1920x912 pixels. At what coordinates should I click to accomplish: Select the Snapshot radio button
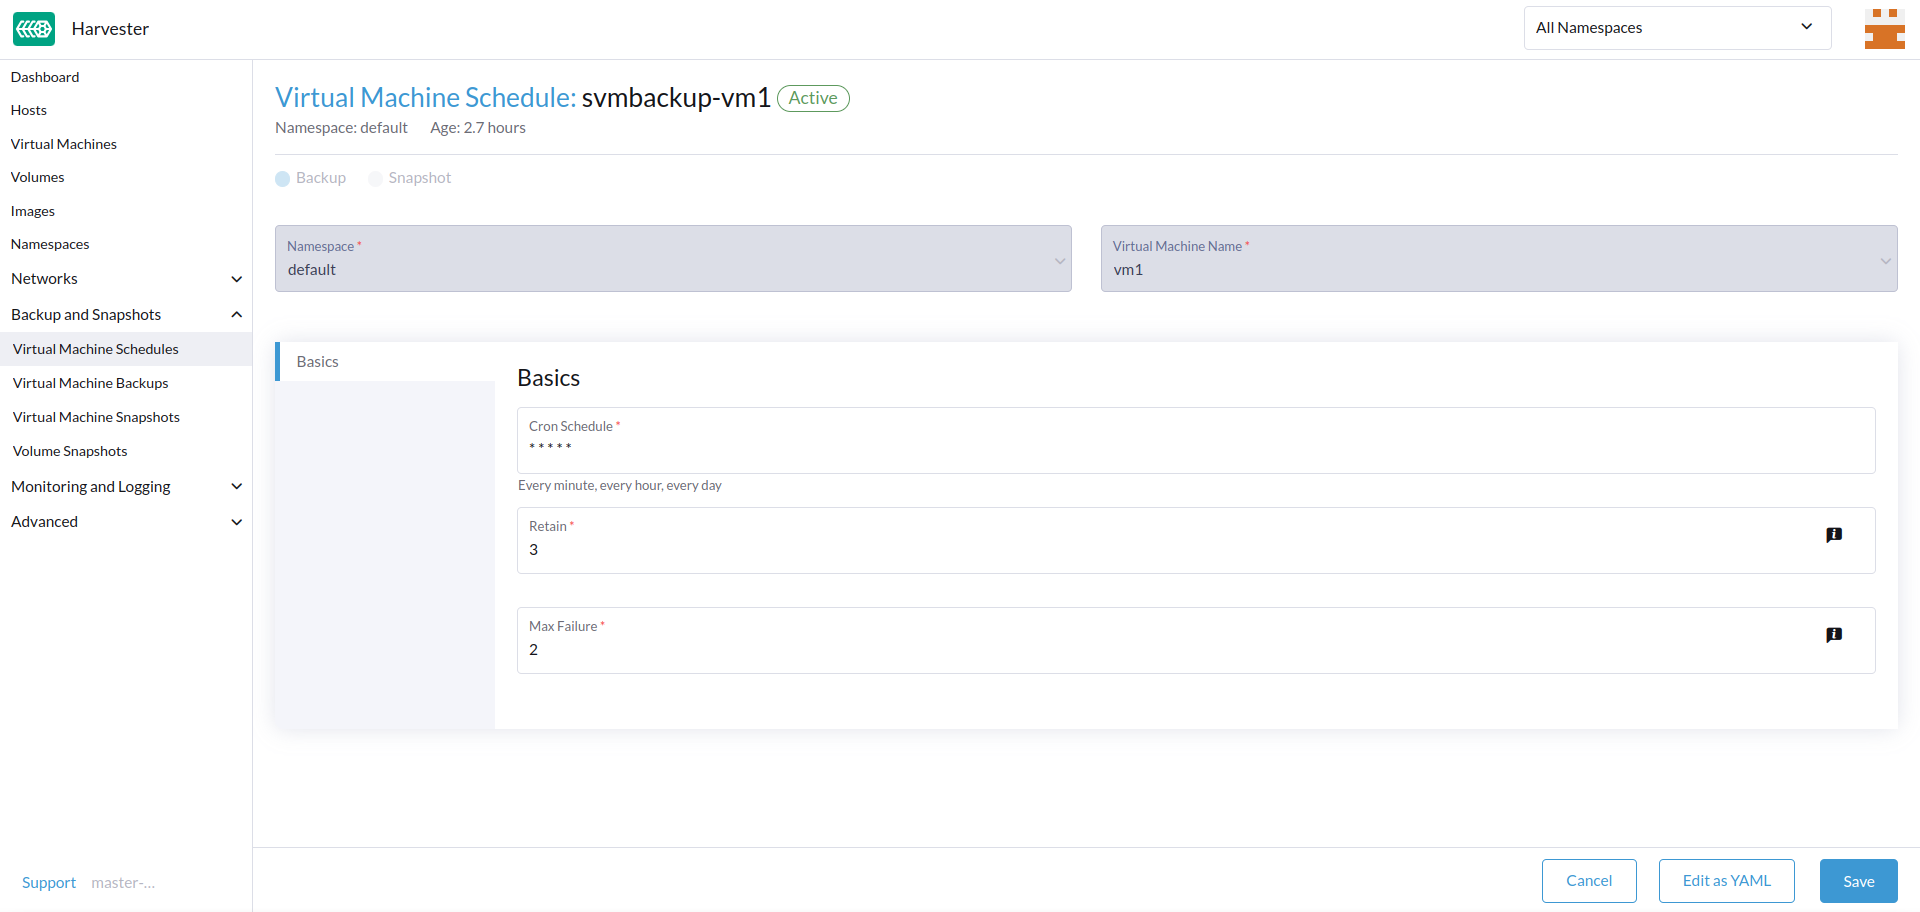click(376, 179)
